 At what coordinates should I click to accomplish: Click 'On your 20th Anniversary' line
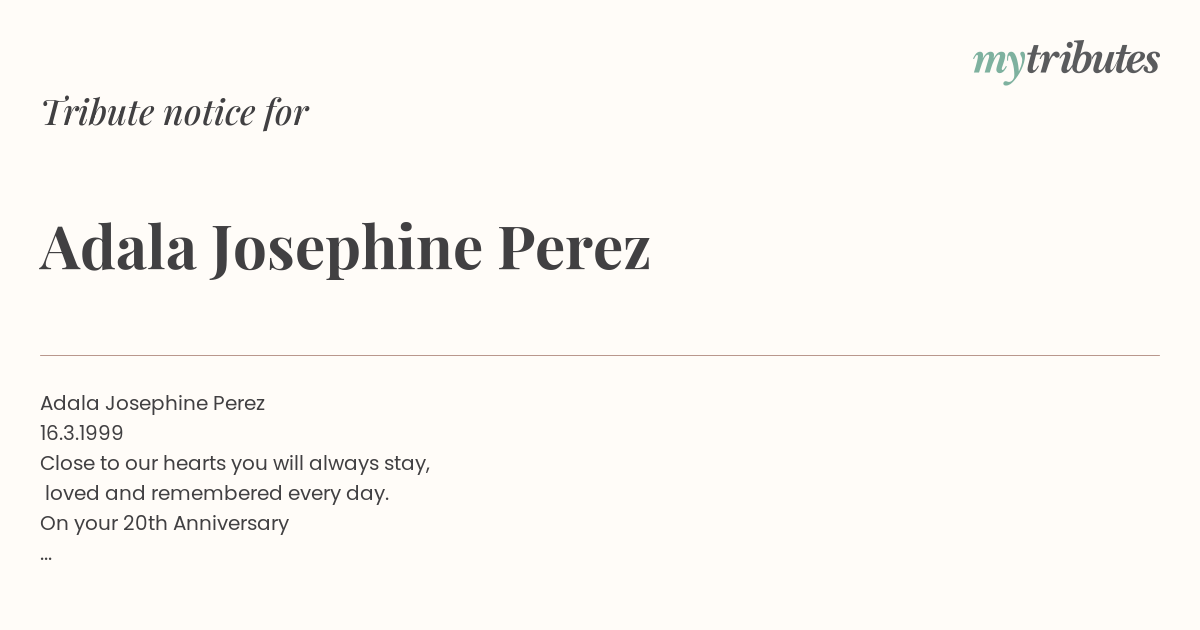coord(164,524)
